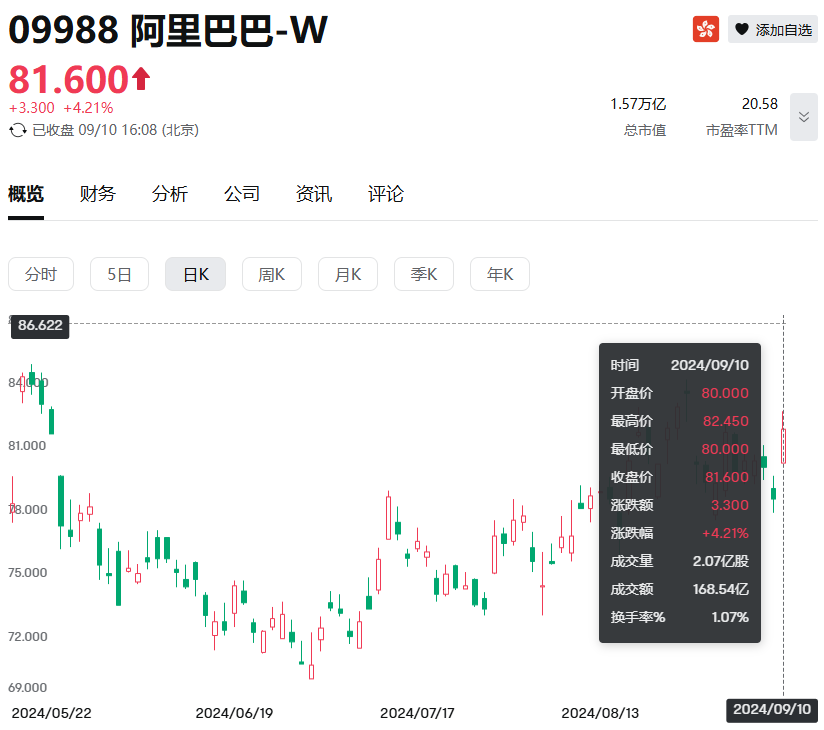Click the 86.622 crosshair price label
The width and height of the screenshot is (824, 730).
(x=40, y=325)
